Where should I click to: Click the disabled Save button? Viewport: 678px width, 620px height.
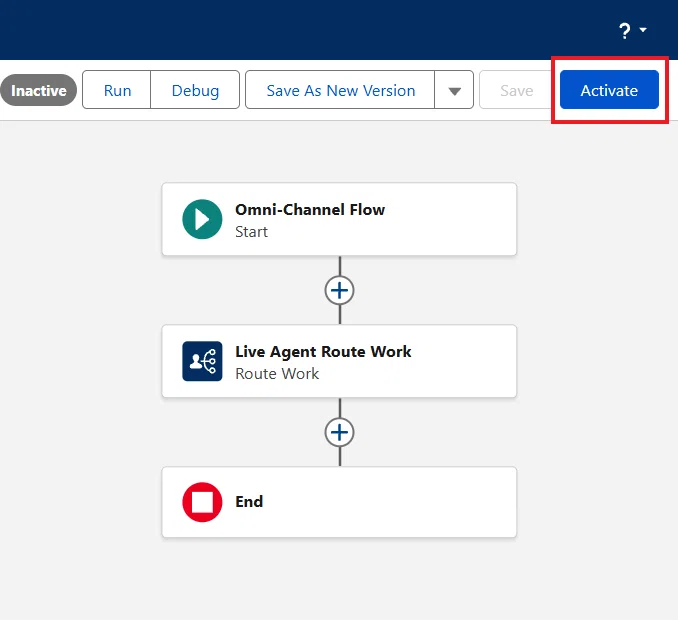tap(516, 90)
